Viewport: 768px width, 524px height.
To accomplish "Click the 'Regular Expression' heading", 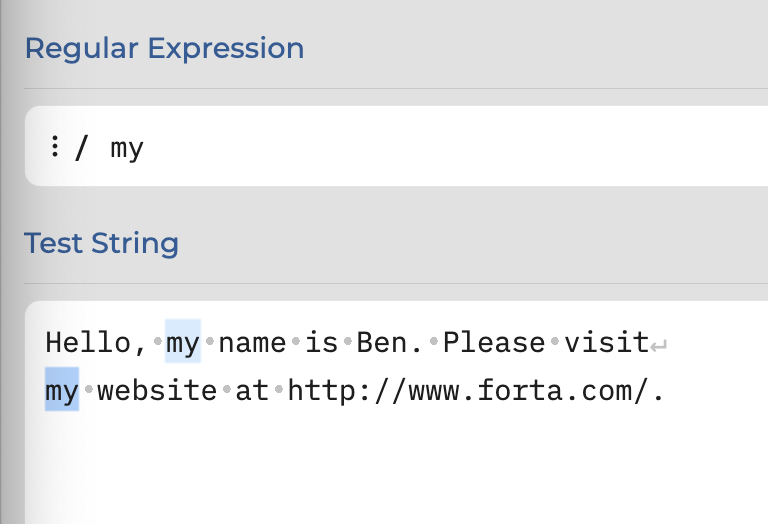I will [165, 48].
